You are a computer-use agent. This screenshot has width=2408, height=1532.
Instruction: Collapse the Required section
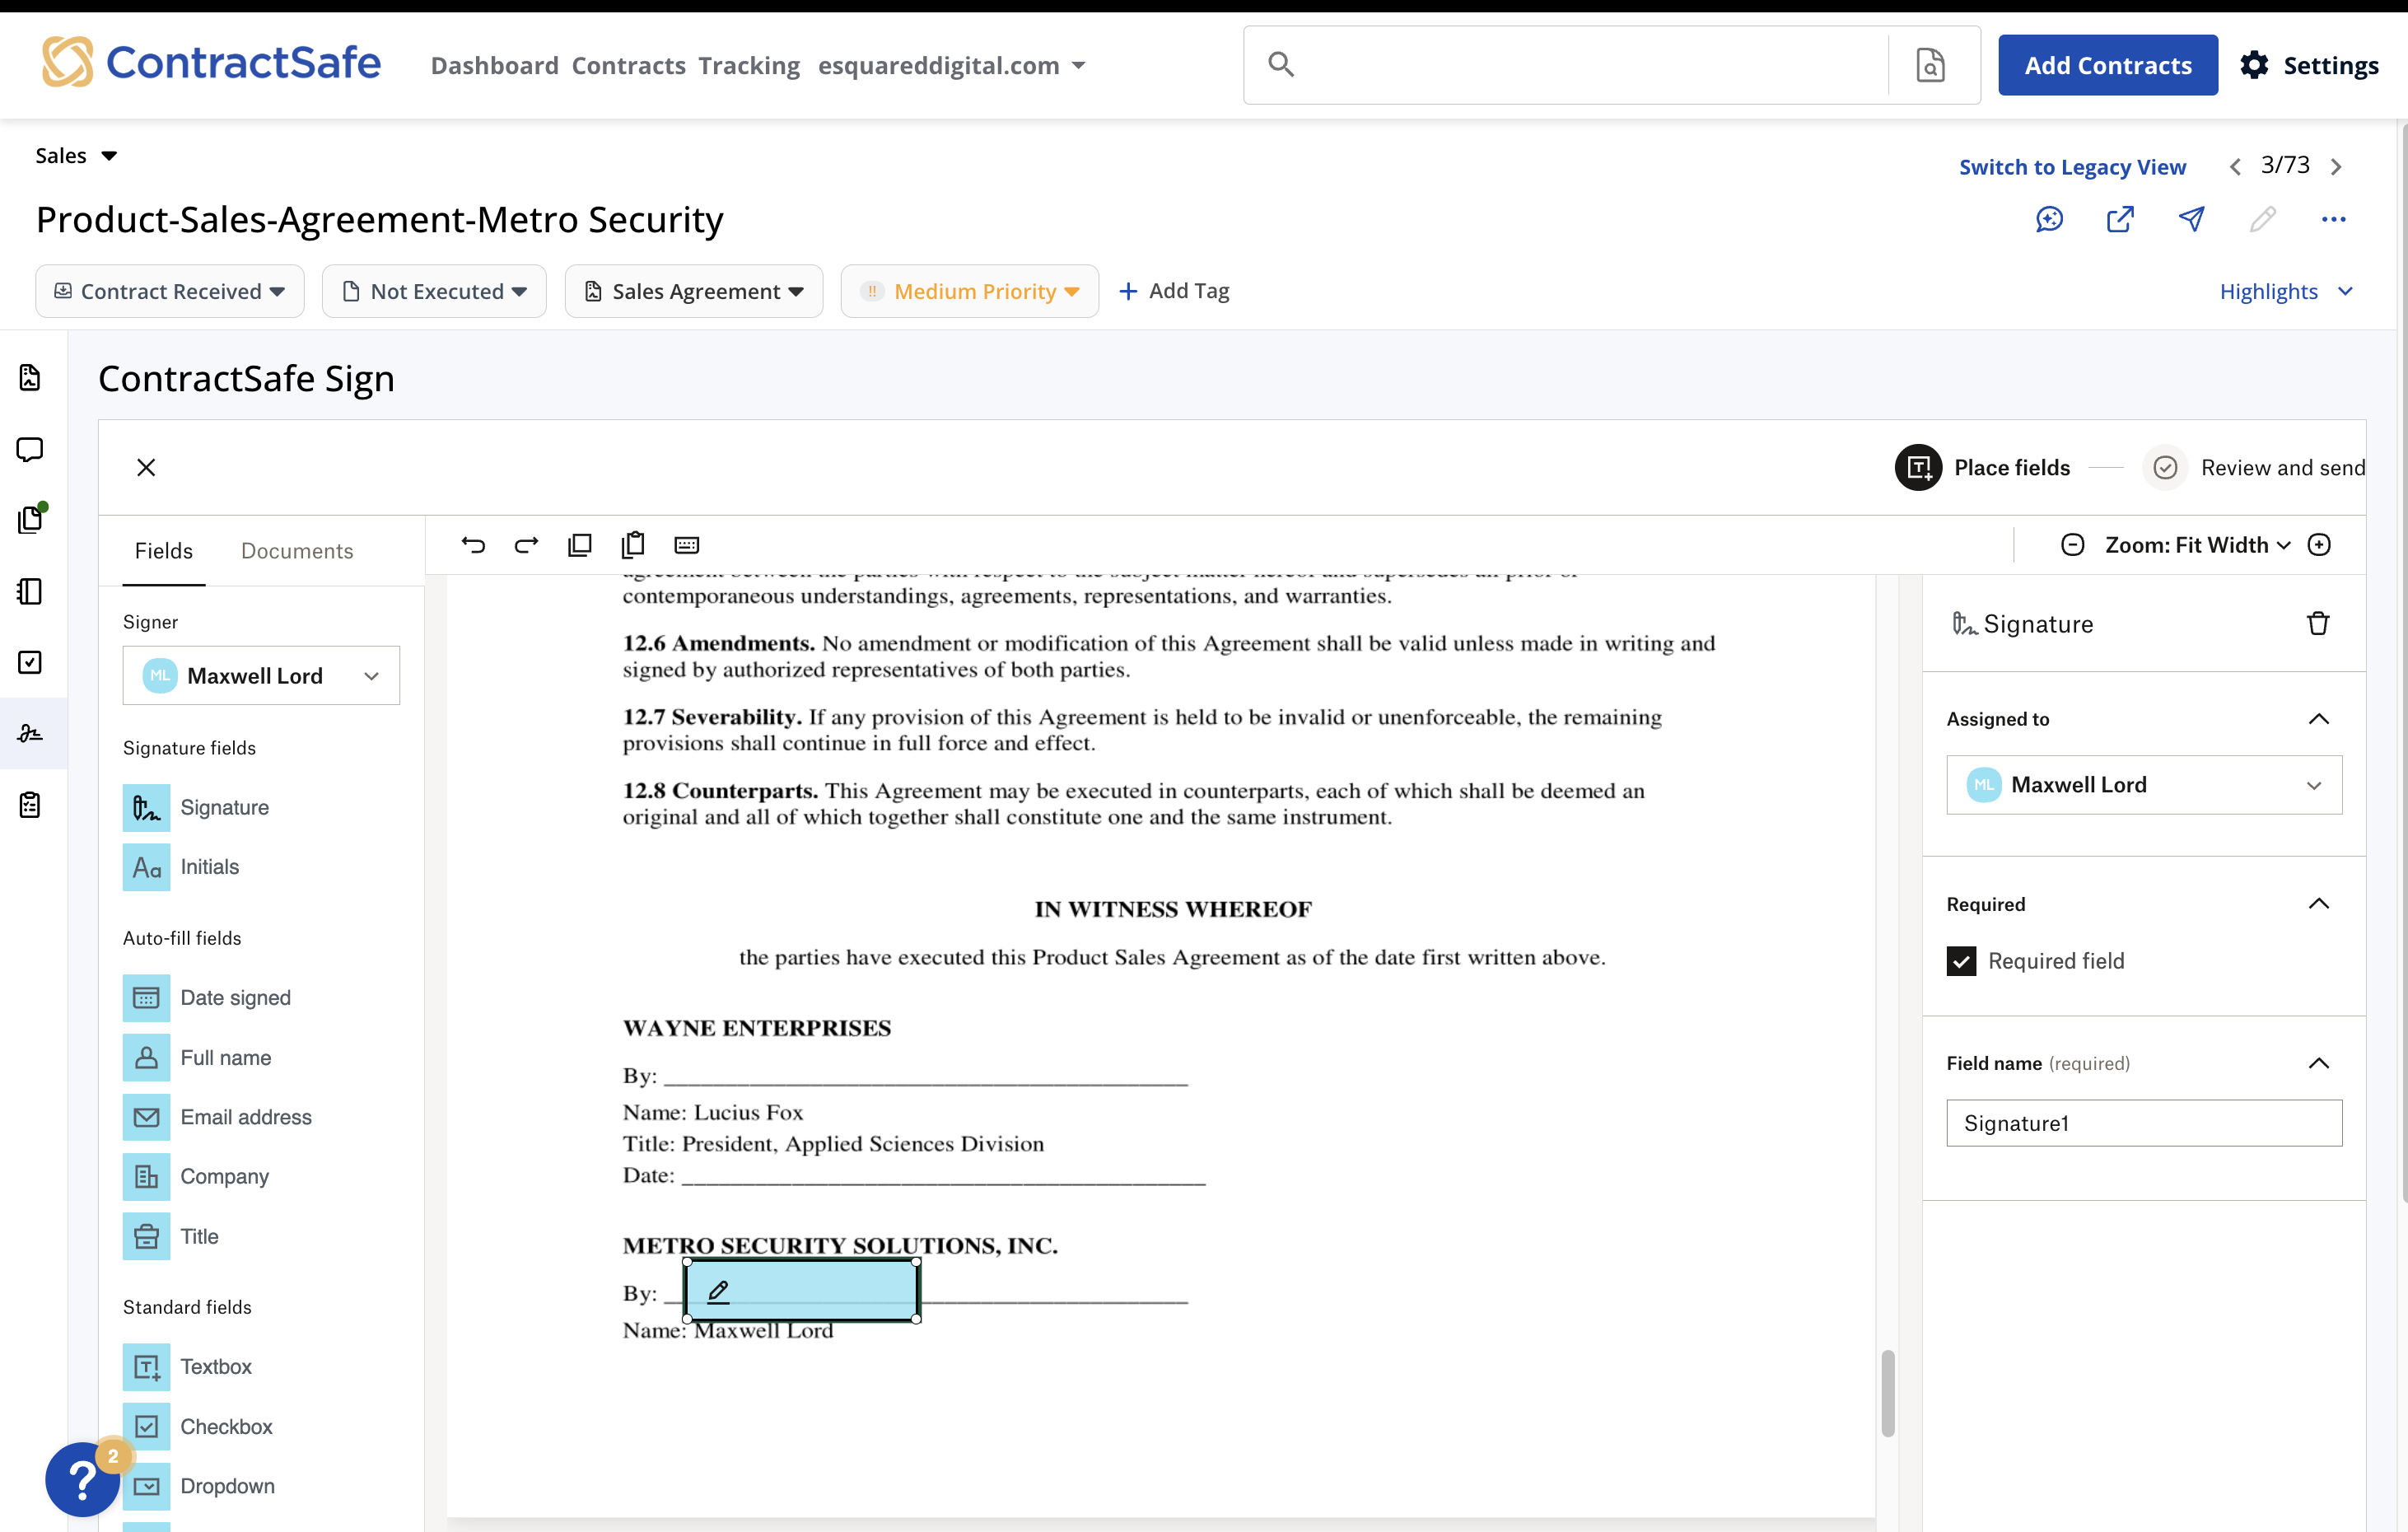[x=2319, y=904]
